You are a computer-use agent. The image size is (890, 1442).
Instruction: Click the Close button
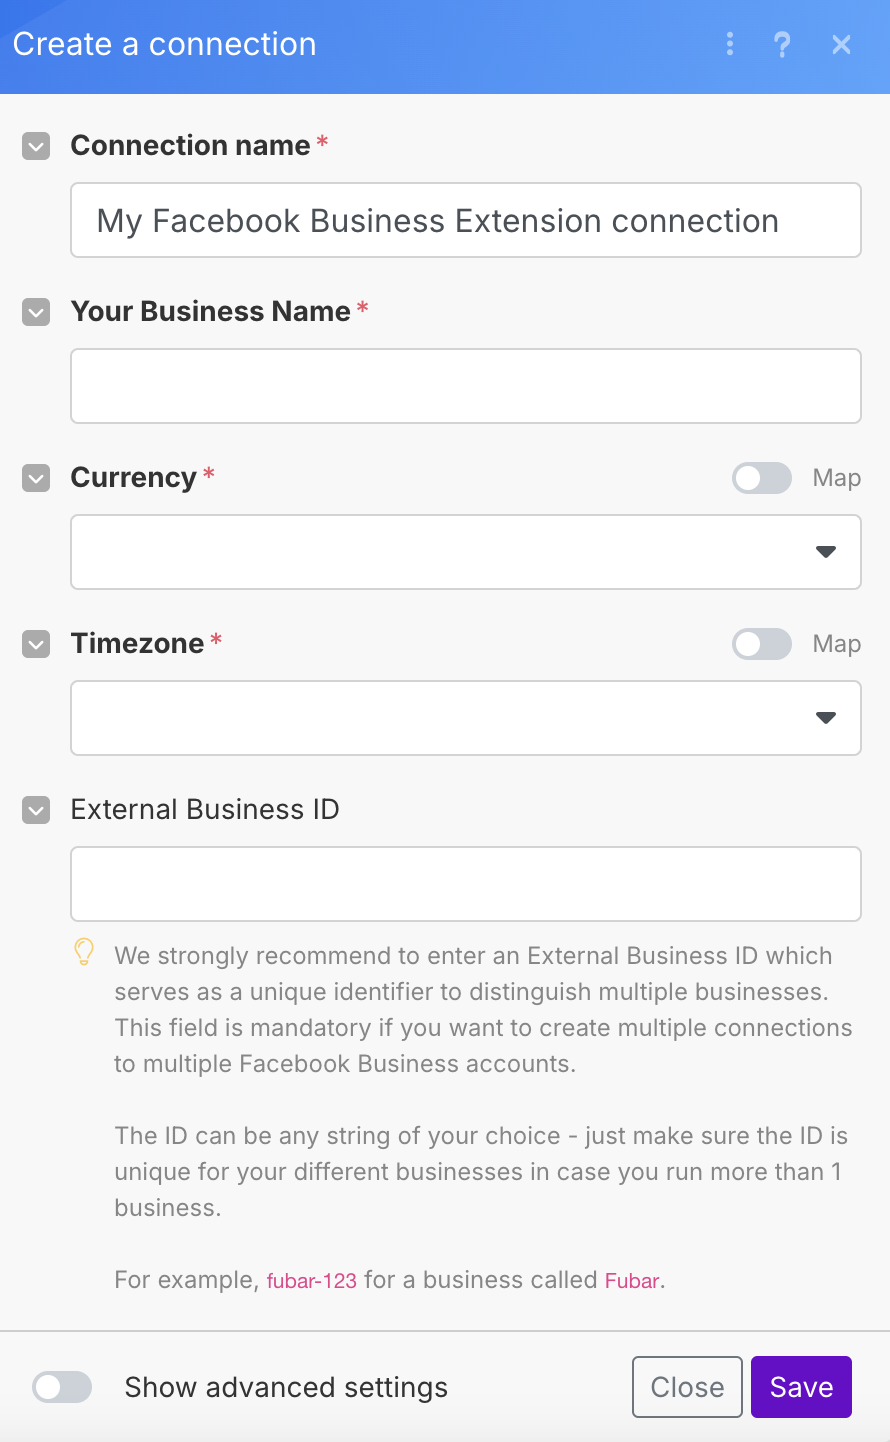(x=687, y=1387)
